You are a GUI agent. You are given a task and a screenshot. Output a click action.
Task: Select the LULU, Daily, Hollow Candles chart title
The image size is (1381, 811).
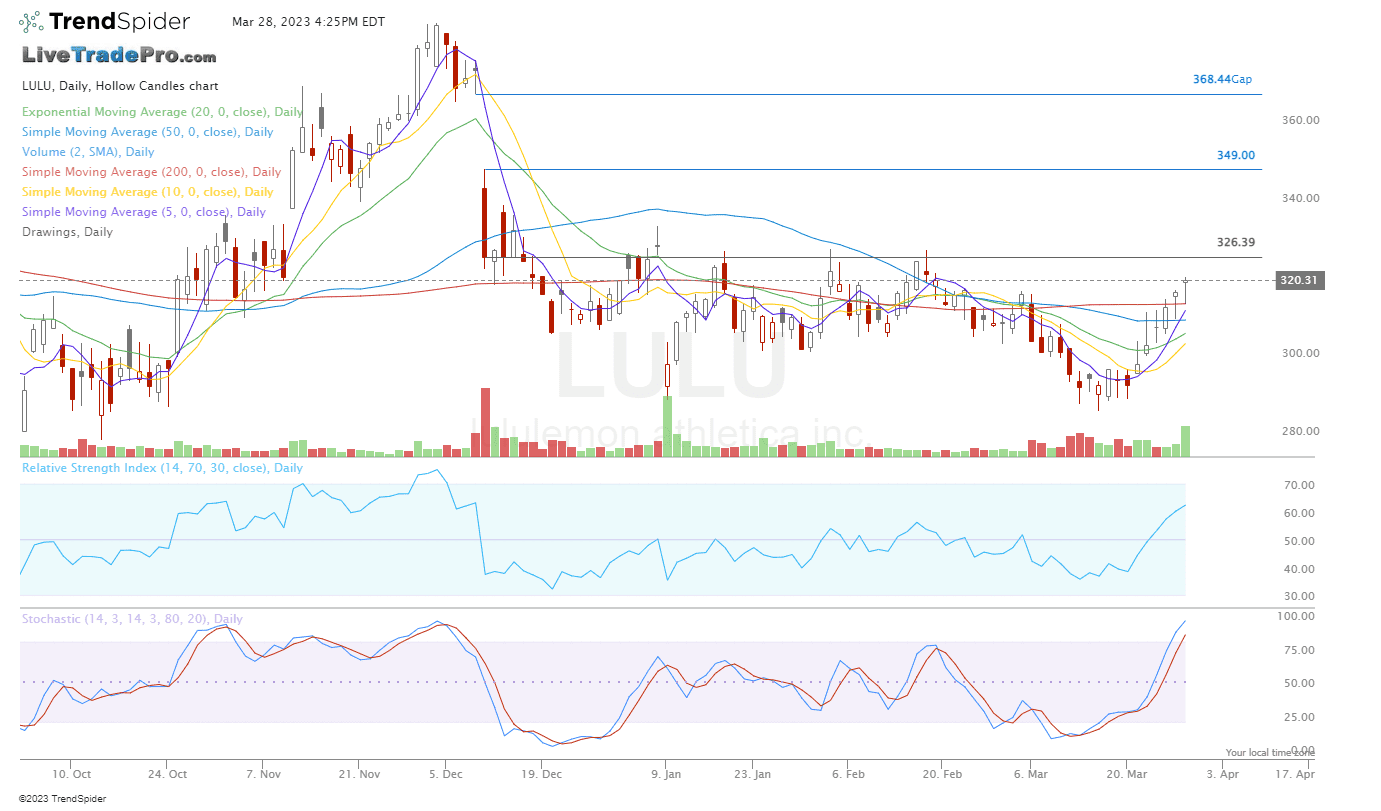coord(120,86)
